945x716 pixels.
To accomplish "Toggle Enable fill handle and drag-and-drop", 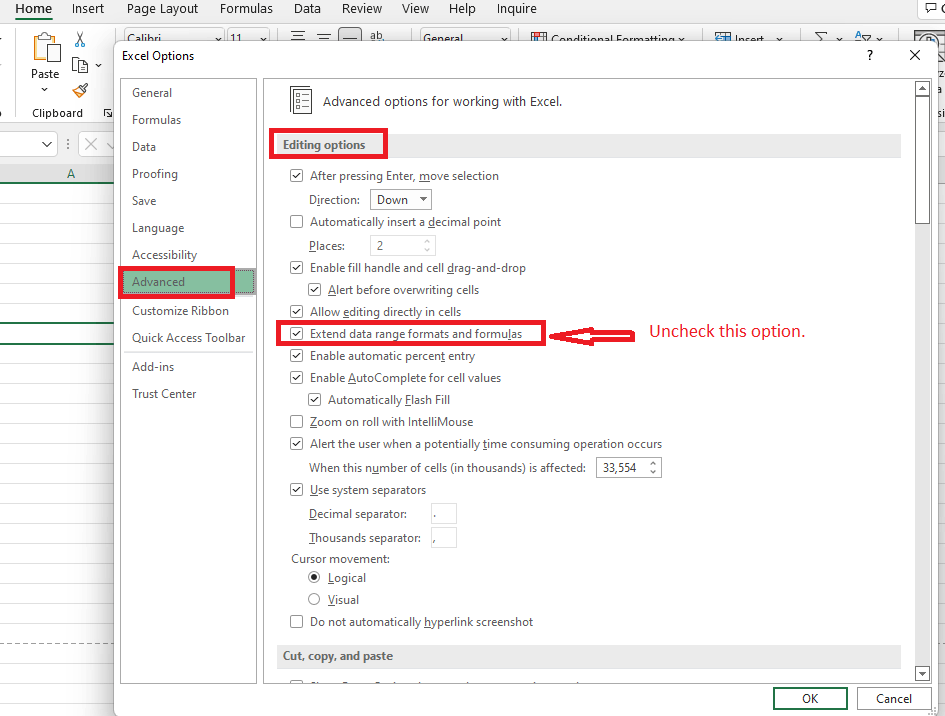I will pyautogui.click(x=297, y=268).
